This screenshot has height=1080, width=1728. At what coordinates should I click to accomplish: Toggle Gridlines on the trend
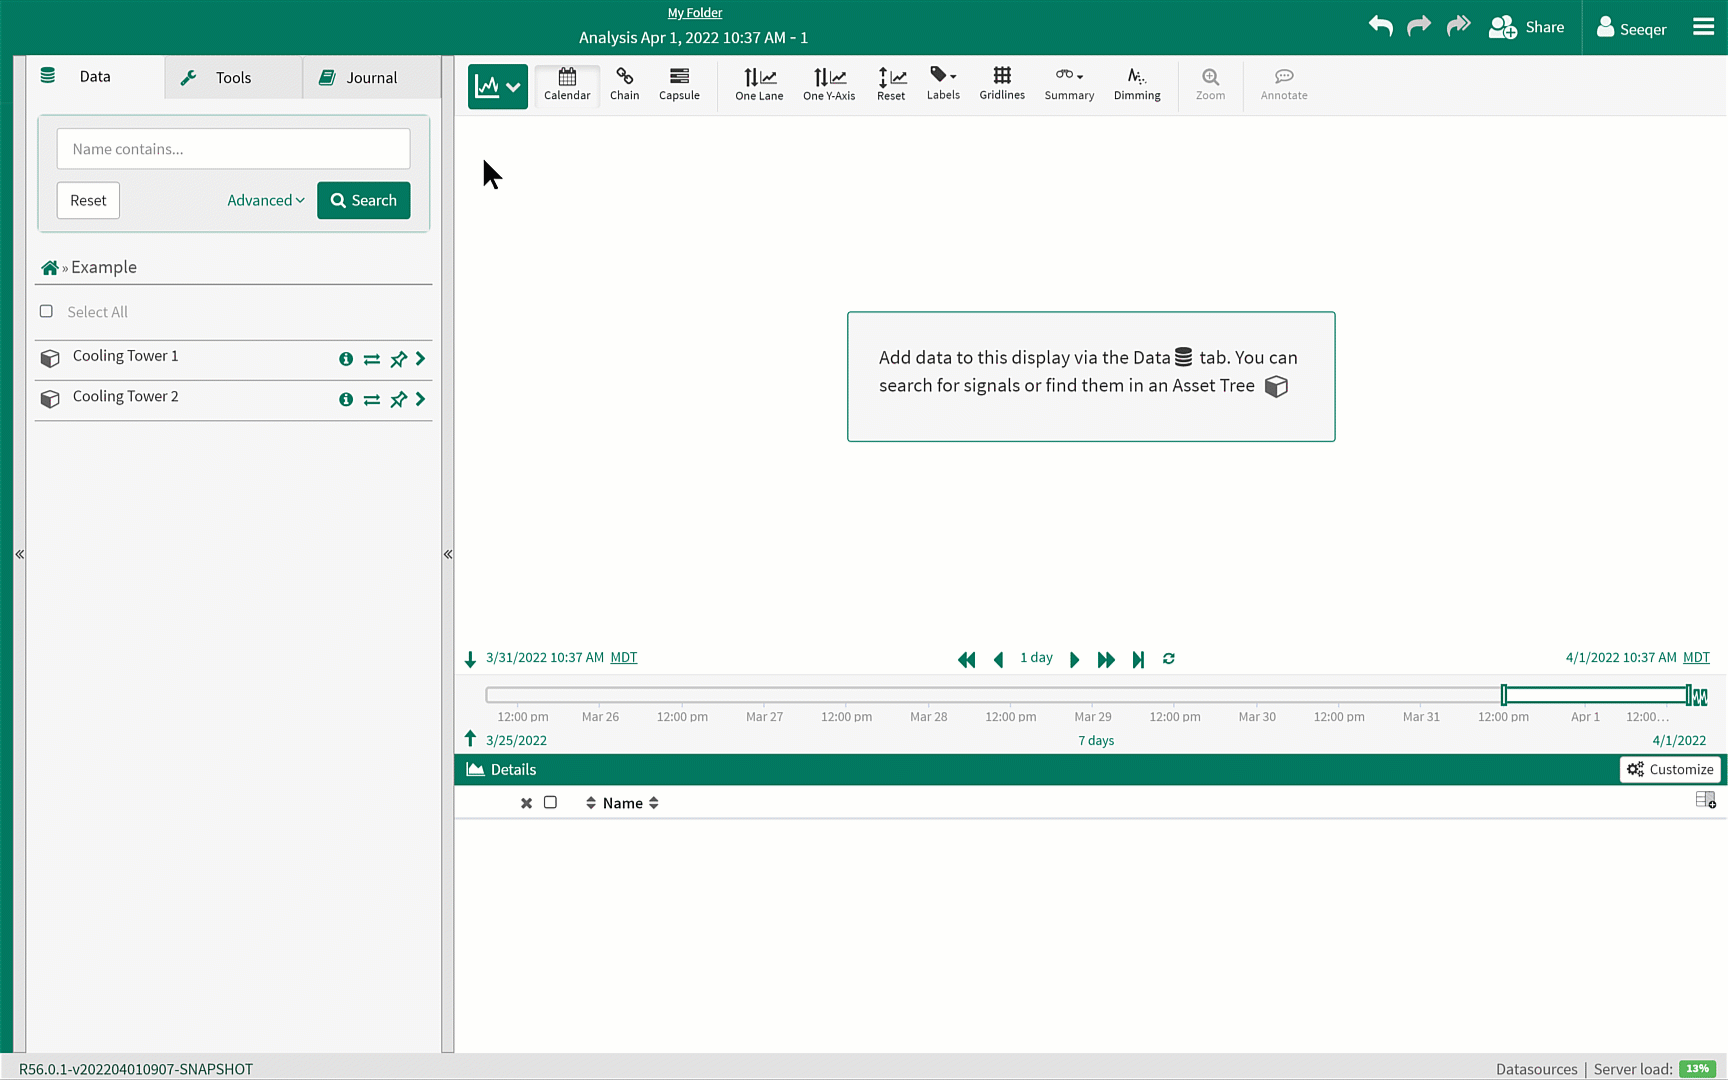tap(1002, 85)
